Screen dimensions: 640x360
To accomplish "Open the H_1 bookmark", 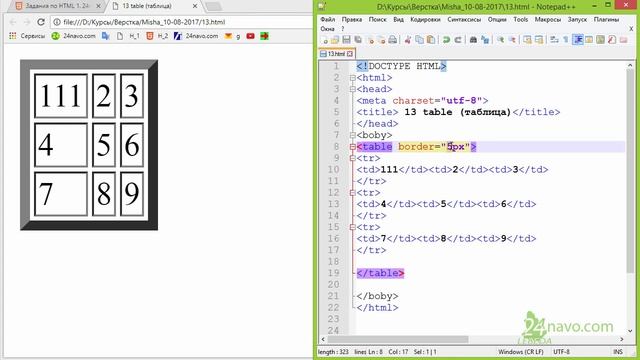I will (129, 36).
